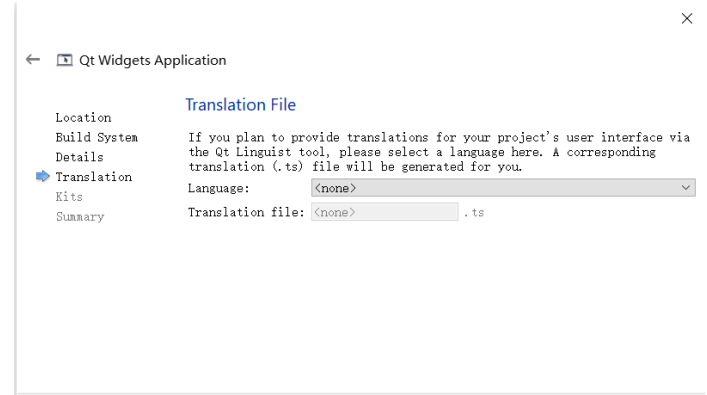This screenshot has height=395, width=707.
Task: Click the <none> text in Language box
Action: [x=335, y=188]
